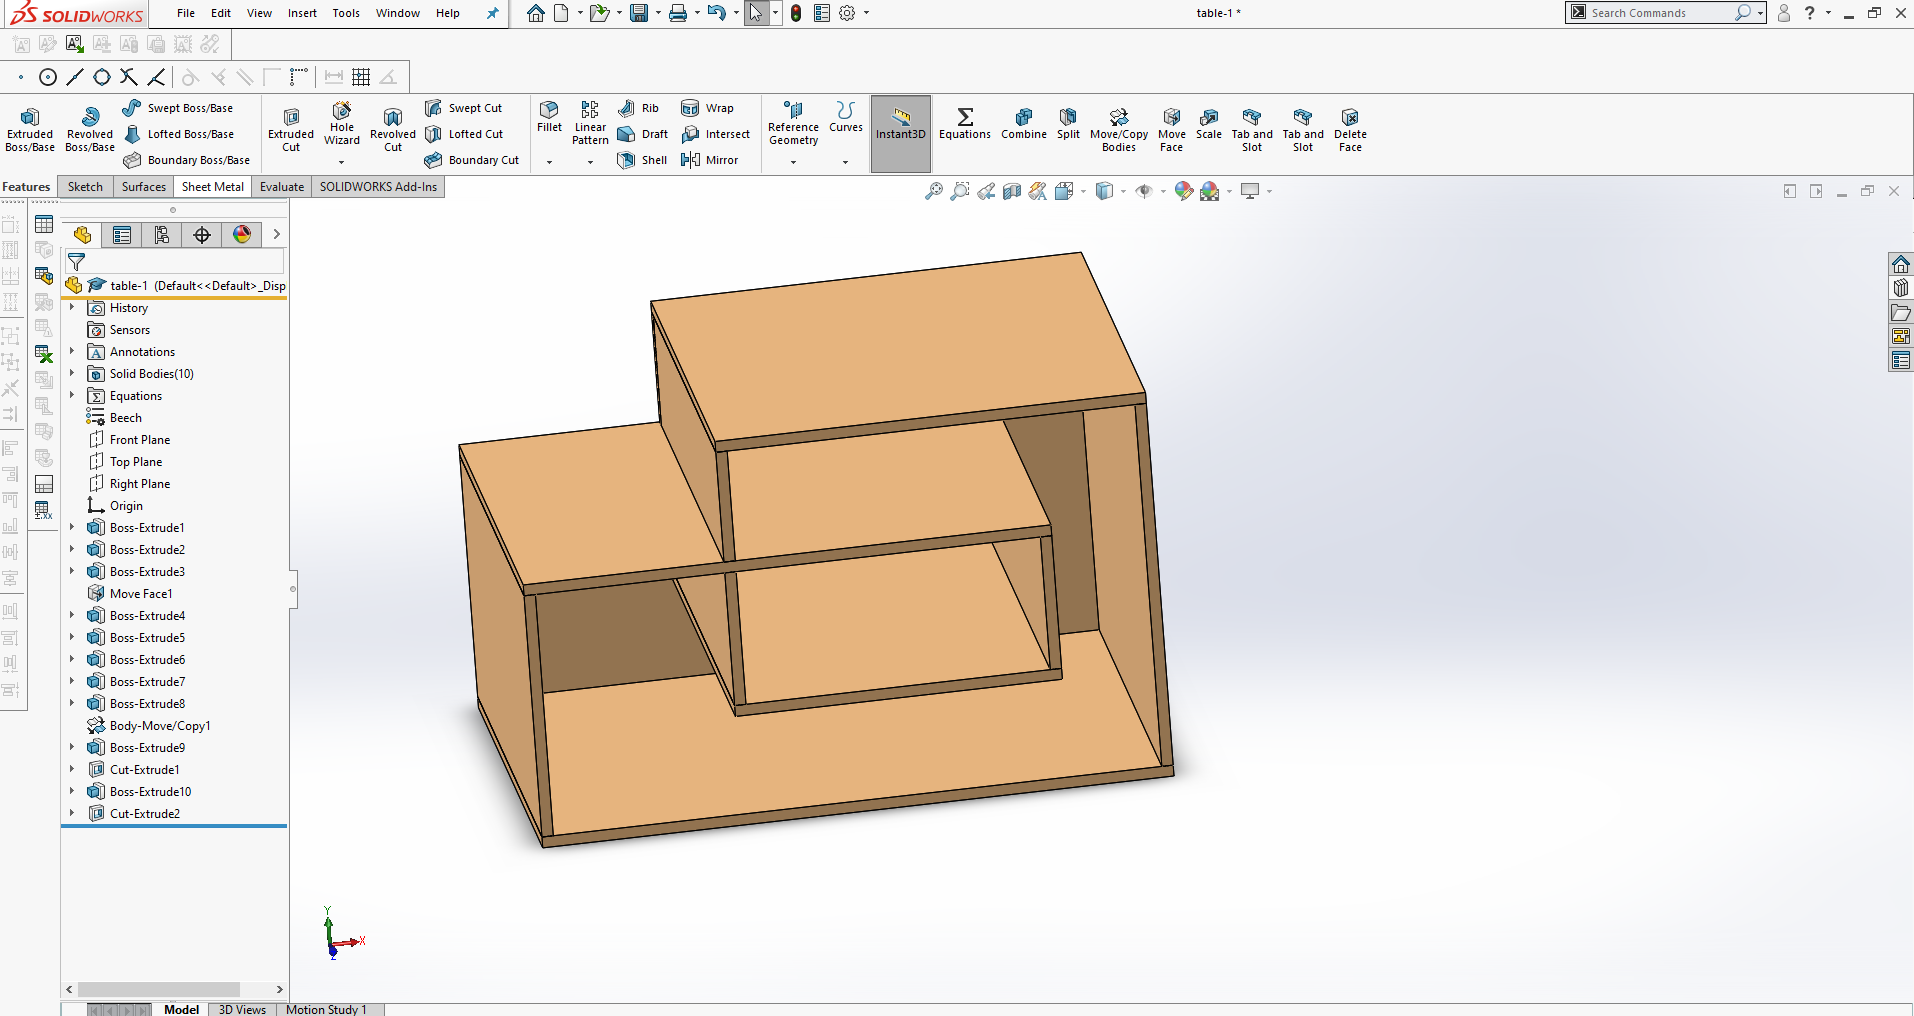The height and width of the screenshot is (1016, 1914).
Task: Select the Beech material in tree
Action: coord(125,418)
